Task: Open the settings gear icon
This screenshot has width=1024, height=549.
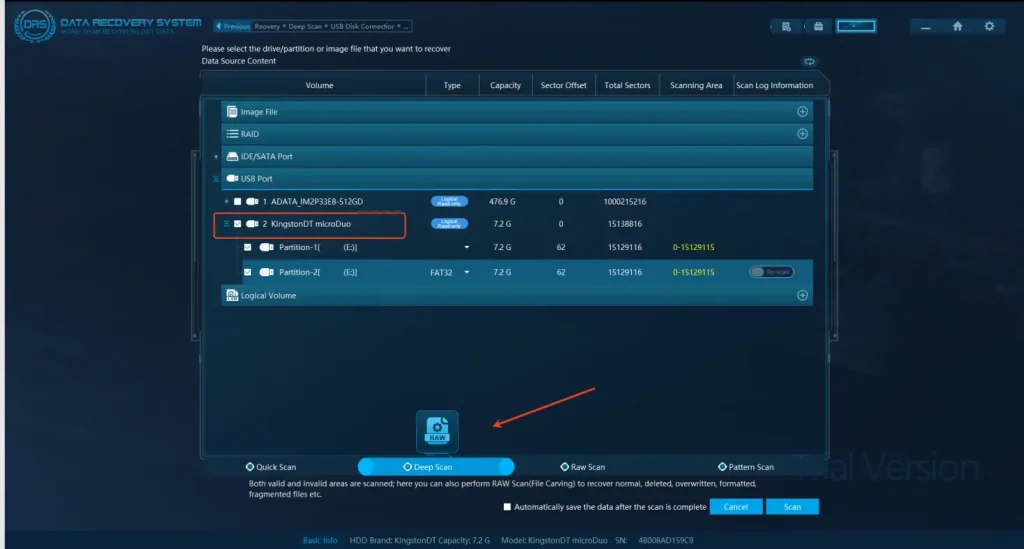Action: pos(989,26)
